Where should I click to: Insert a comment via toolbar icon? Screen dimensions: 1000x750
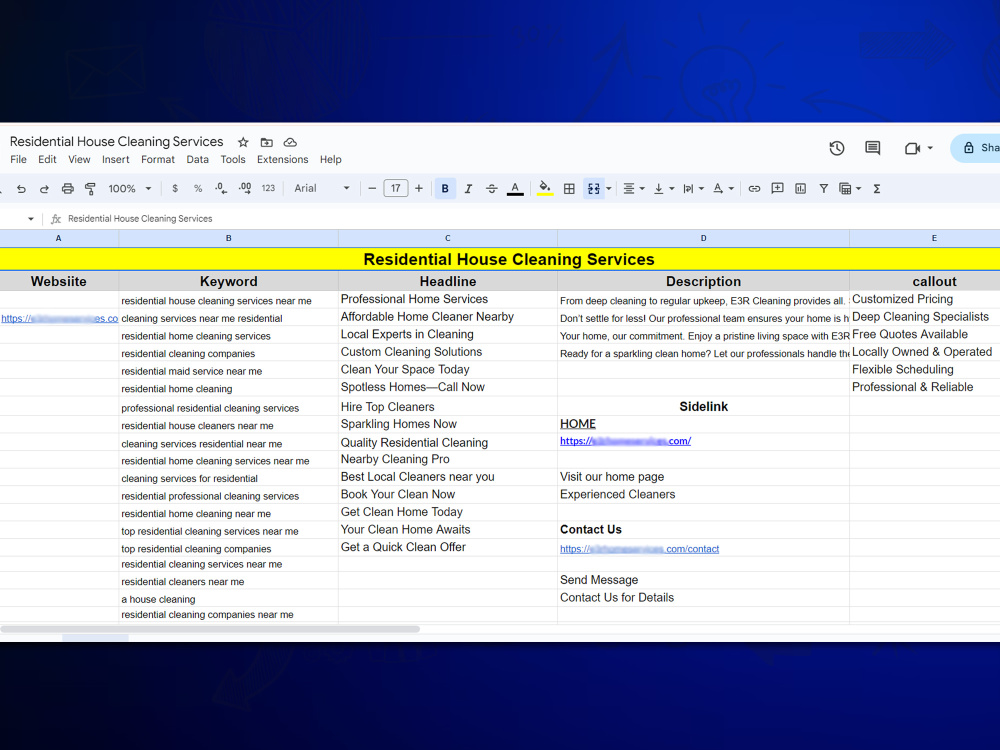pyautogui.click(x=777, y=189)
